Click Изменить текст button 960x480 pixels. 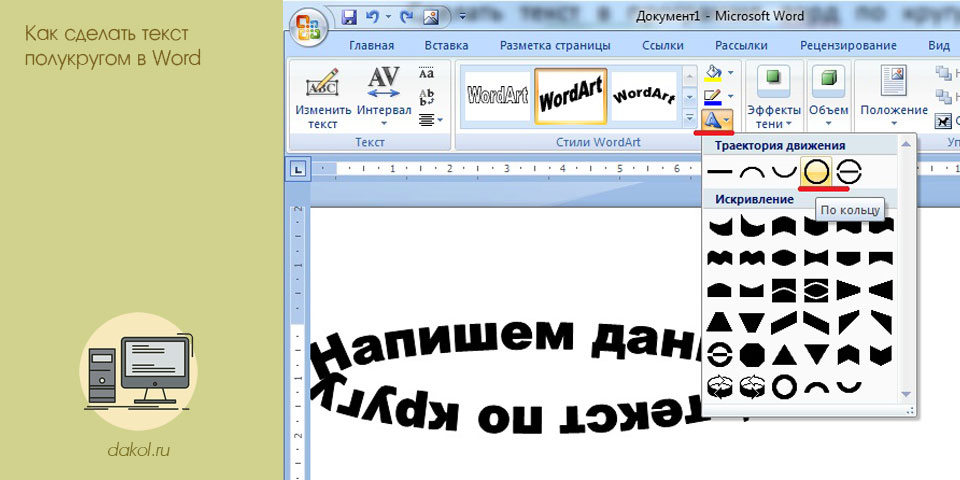323,98
